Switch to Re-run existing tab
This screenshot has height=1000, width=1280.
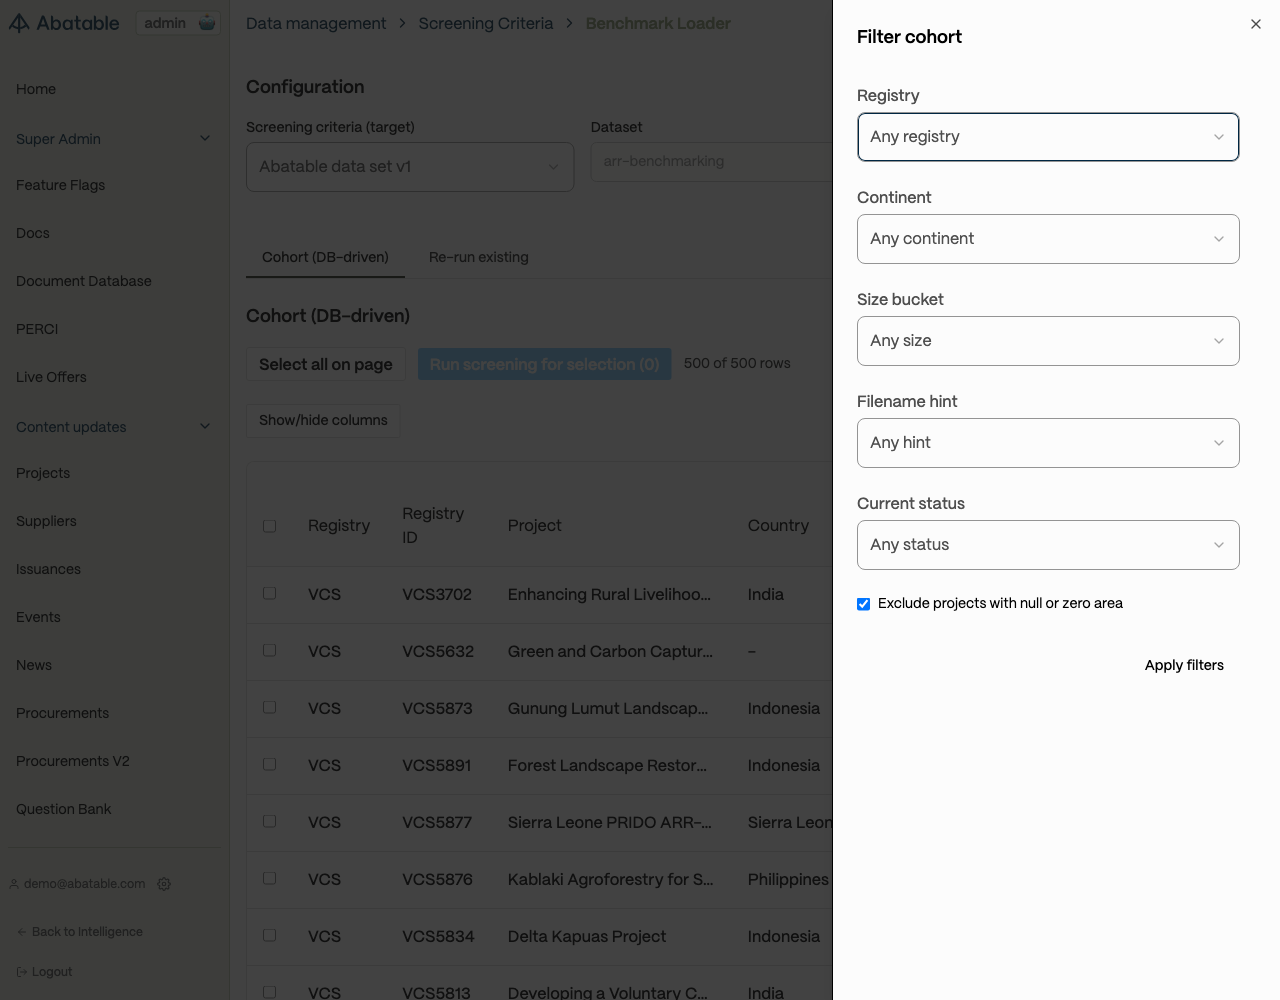pyautogui.click(x=479, y=257)
